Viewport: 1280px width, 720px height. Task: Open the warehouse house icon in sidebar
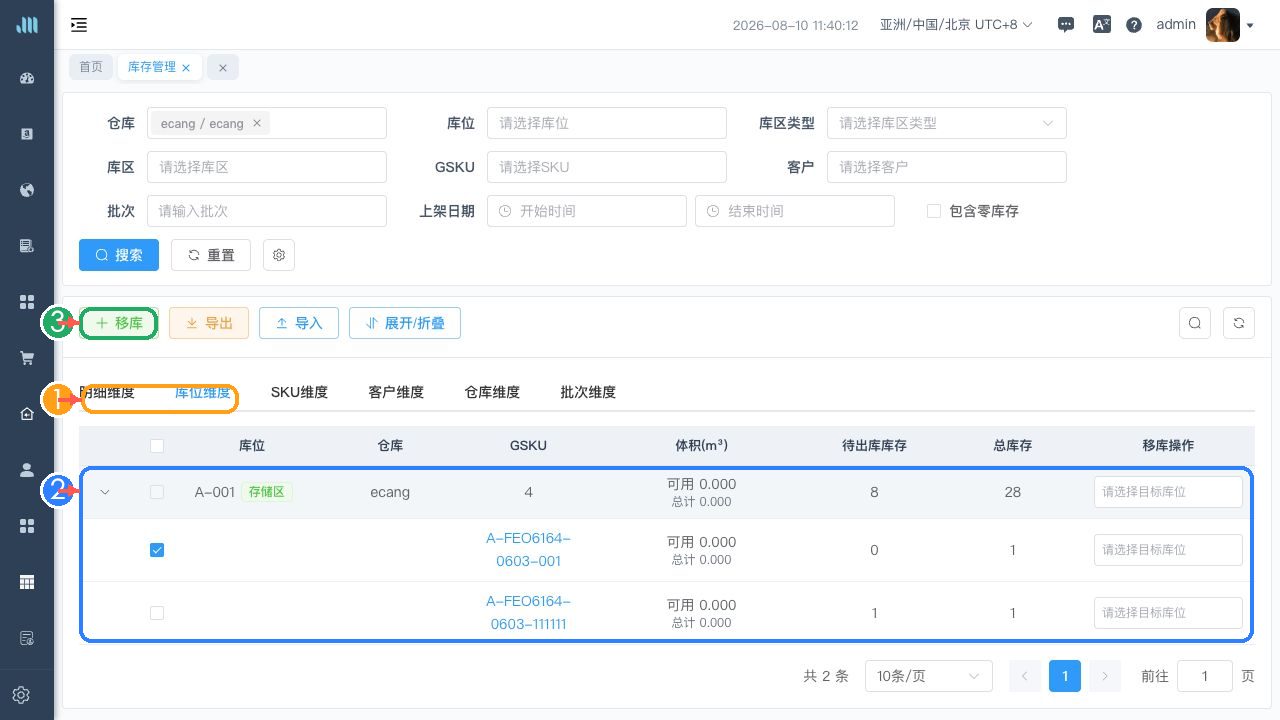(x=27, y=414)
